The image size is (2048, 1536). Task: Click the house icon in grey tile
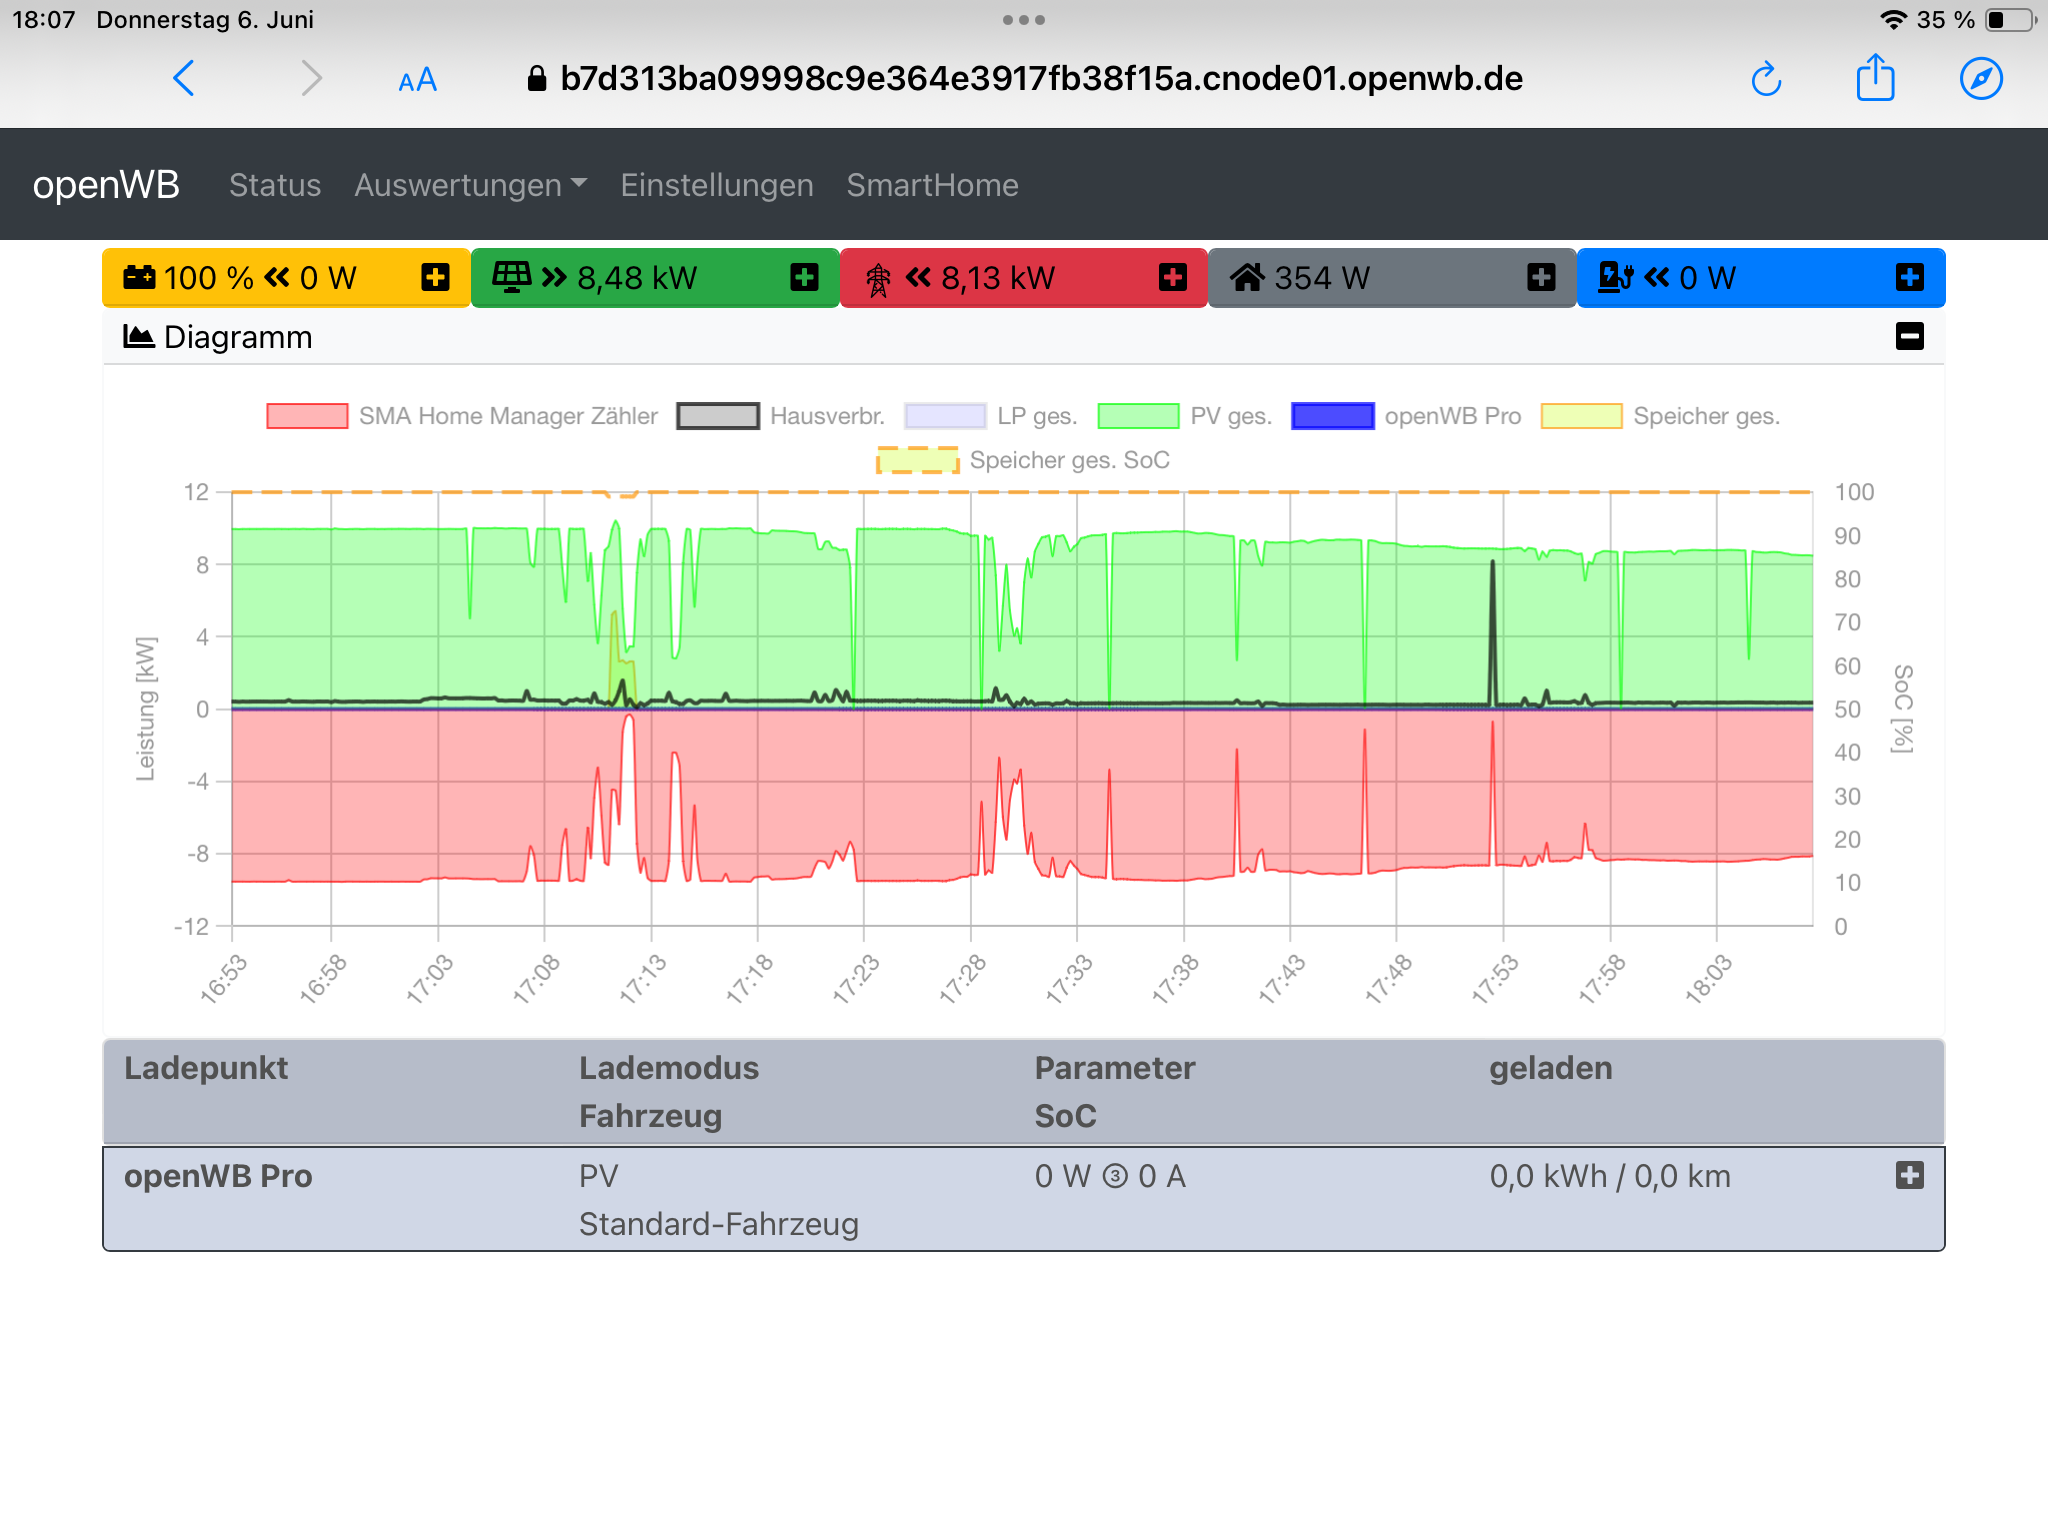tap(1247, 277)
